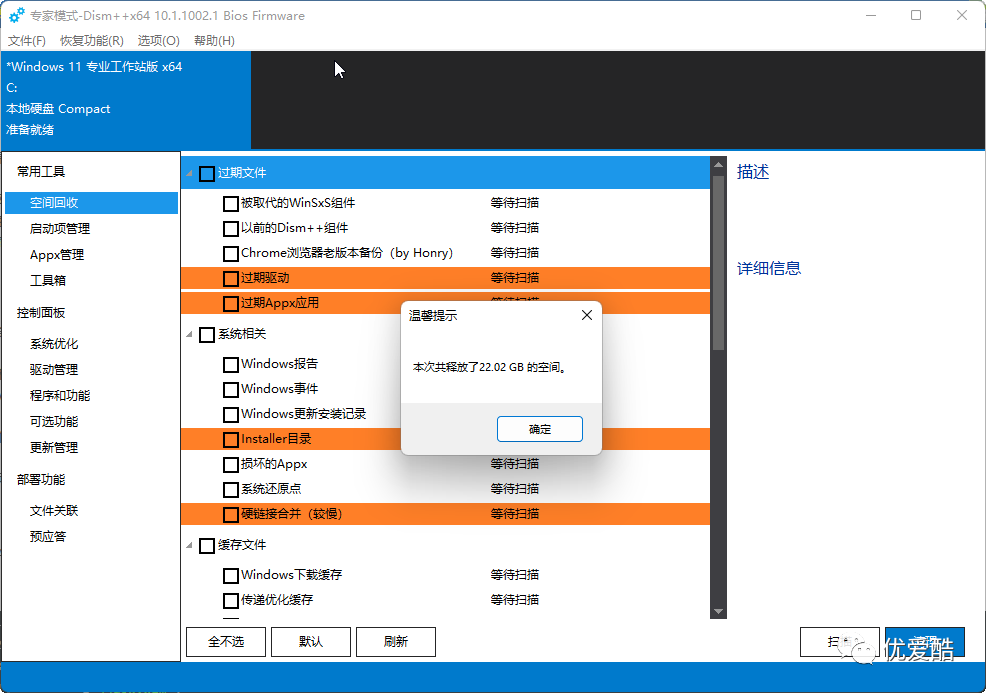986x693 pixels.
Task: Check 损坏的Appx checkbox
Action: [x=231, y=465]
